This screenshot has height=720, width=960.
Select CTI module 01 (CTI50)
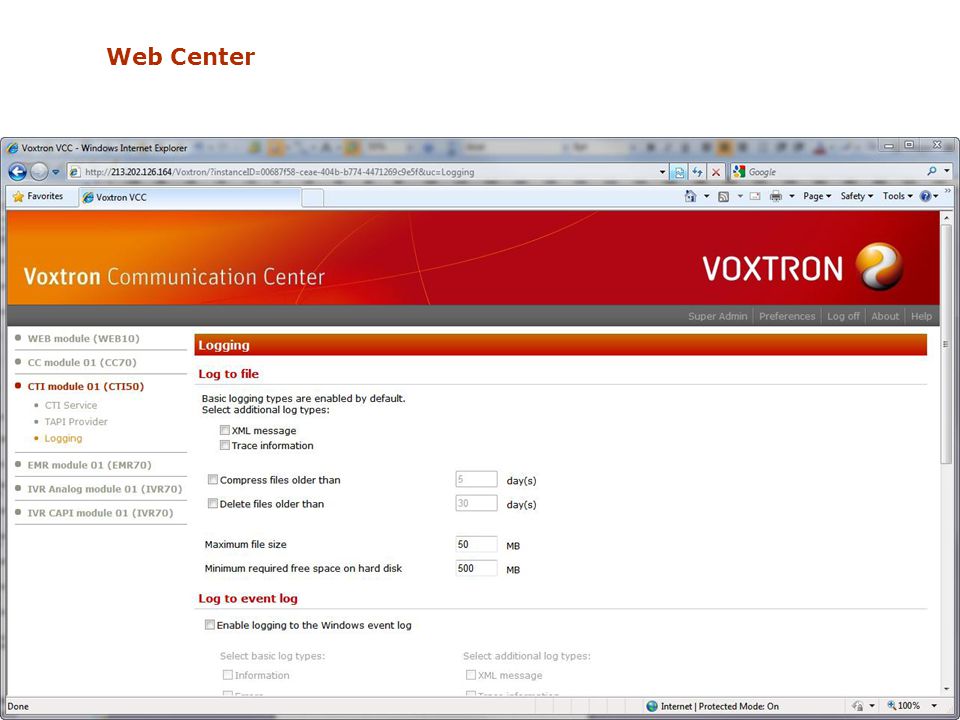click(x=86, y=386)
